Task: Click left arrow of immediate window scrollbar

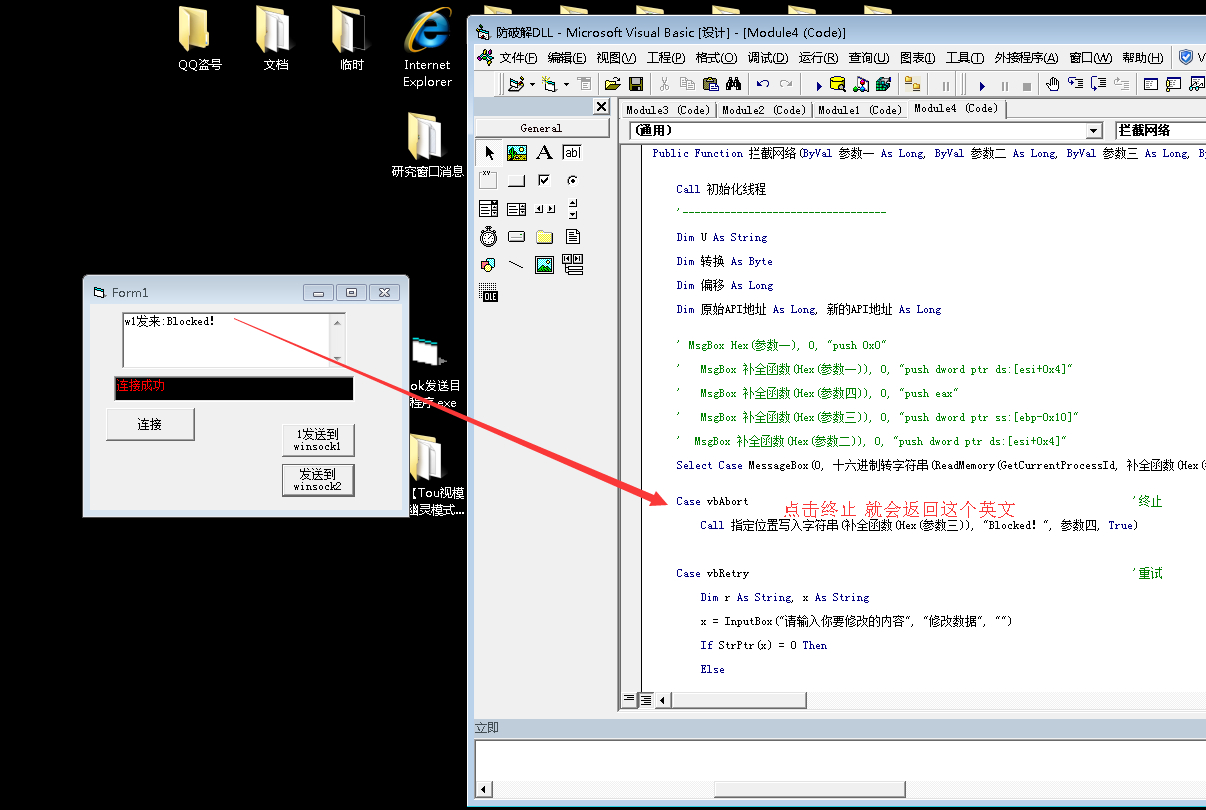Action: coord(484,790)
